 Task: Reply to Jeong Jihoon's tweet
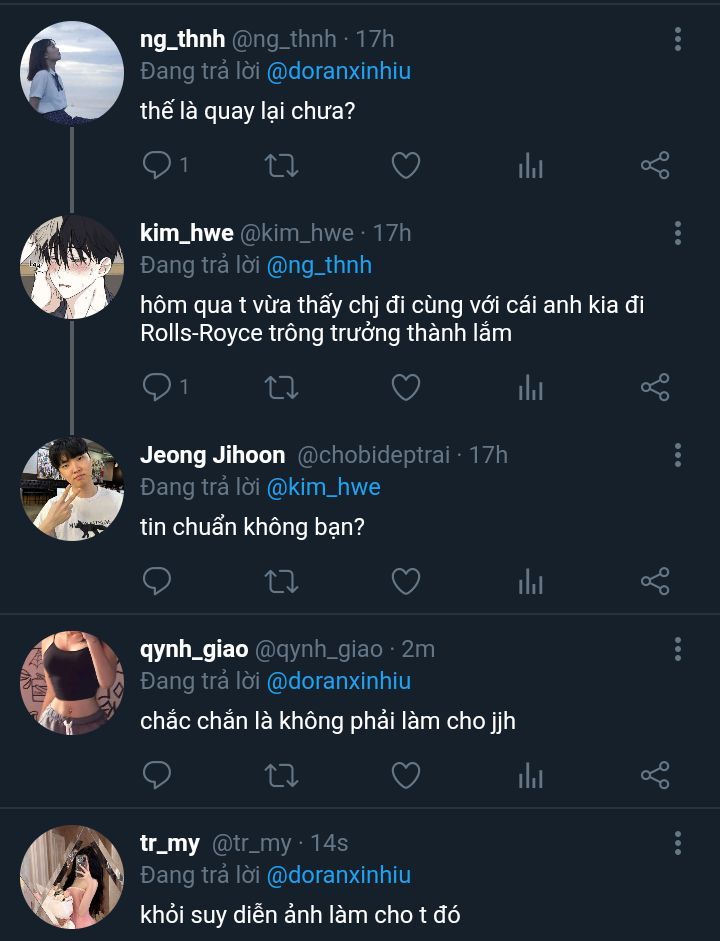[157, 581]
